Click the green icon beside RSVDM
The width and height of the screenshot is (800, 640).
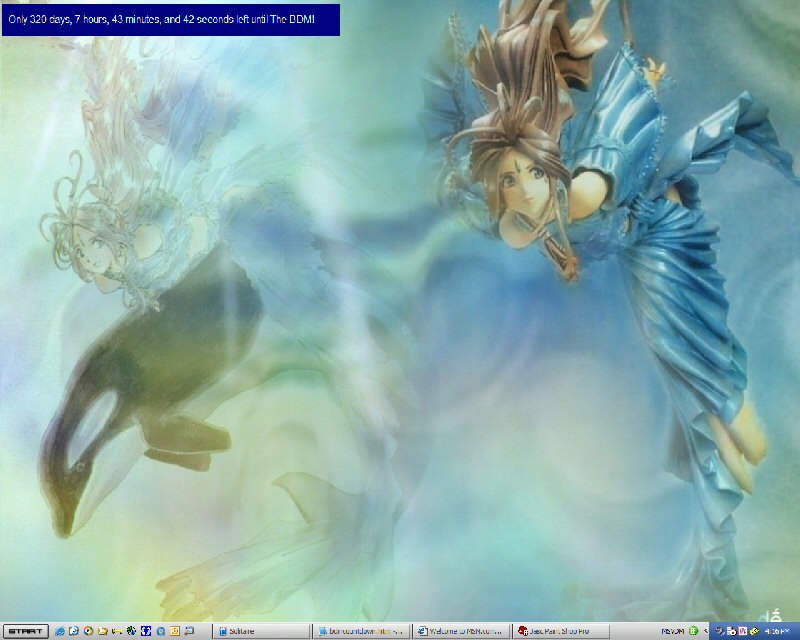[x=693, y=631]
